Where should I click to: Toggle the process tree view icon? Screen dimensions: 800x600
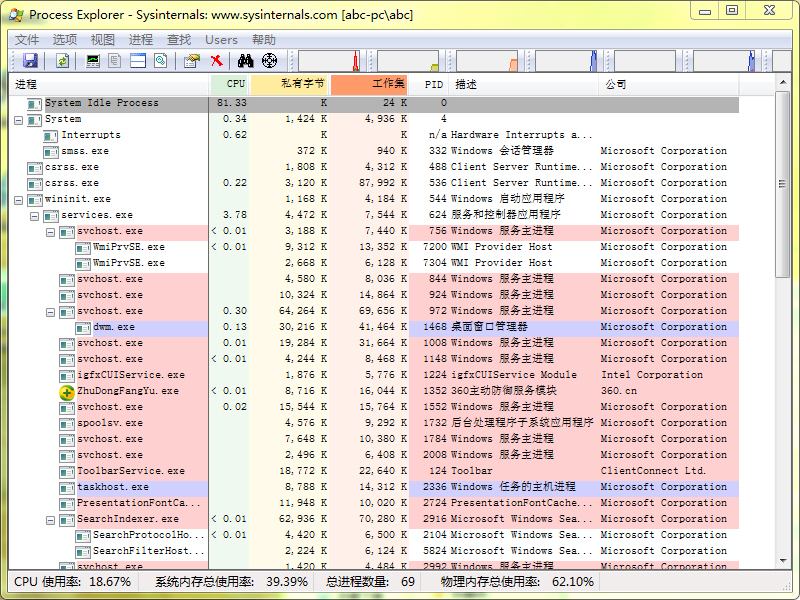coord(115,61)
